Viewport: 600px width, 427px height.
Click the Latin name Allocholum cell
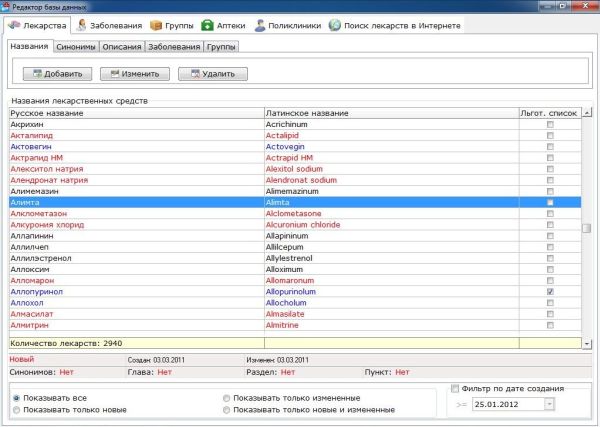[x=391, y=303]
